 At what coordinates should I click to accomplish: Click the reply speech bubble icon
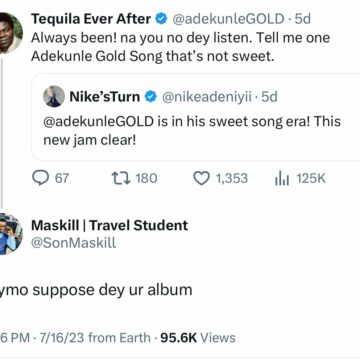[x=40, y=178]
